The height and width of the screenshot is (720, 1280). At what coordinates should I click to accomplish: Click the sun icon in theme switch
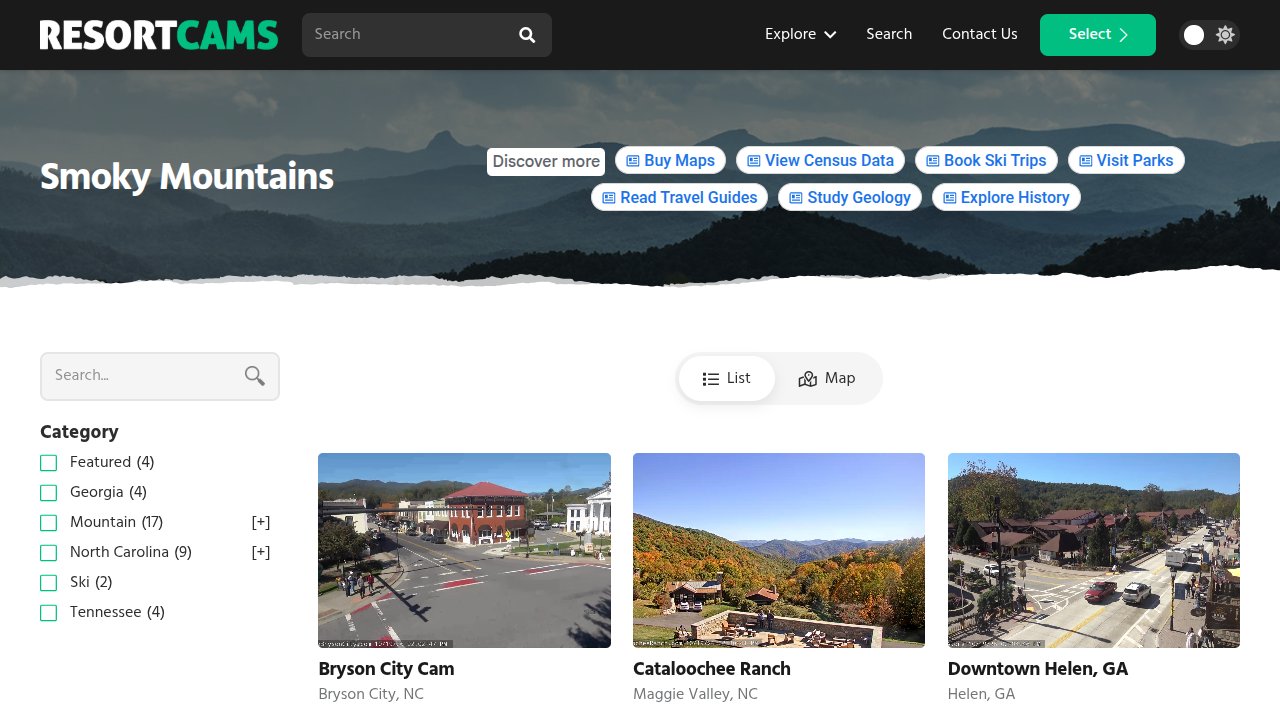pos(1225,35)
